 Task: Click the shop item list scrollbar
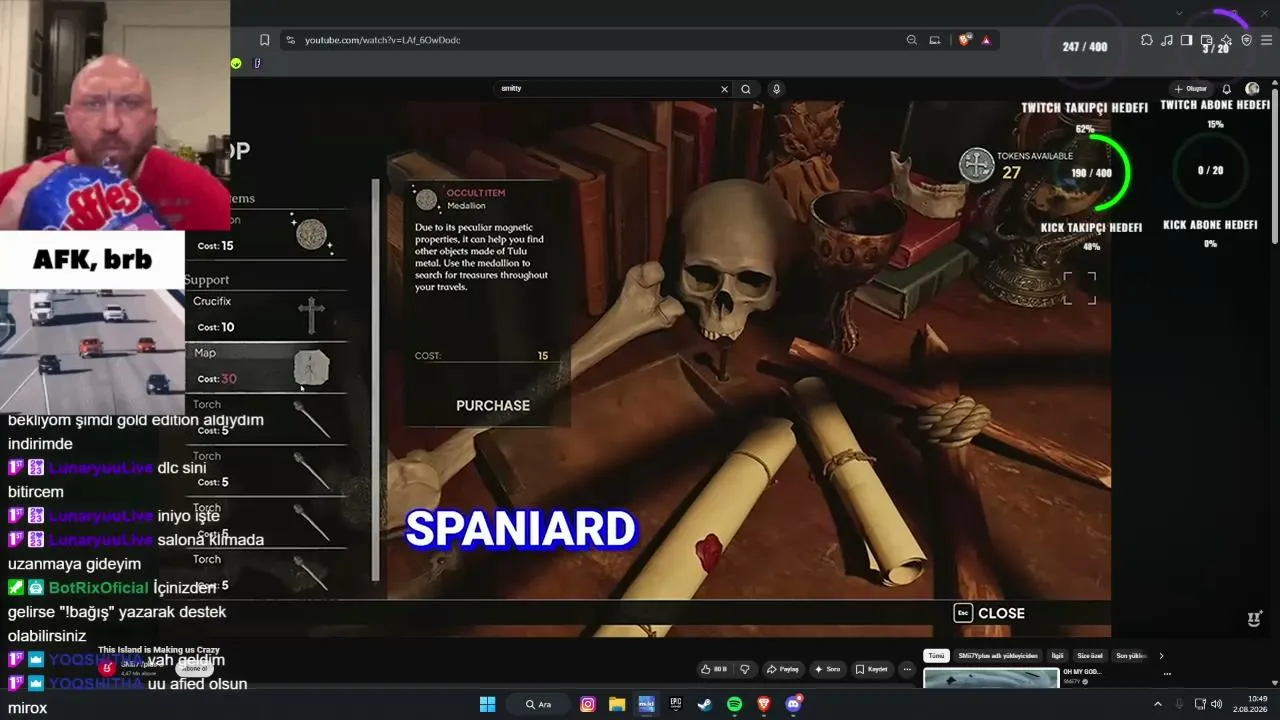click(x=375, y=380)
